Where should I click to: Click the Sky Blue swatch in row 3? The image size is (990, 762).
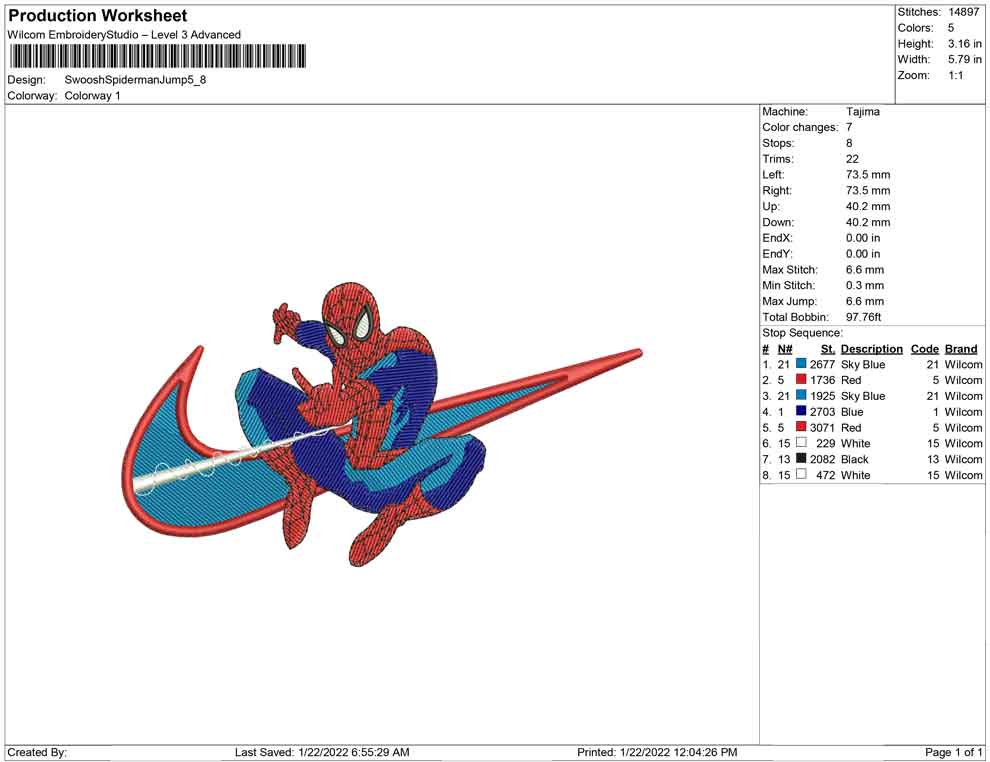coord(801,395)
